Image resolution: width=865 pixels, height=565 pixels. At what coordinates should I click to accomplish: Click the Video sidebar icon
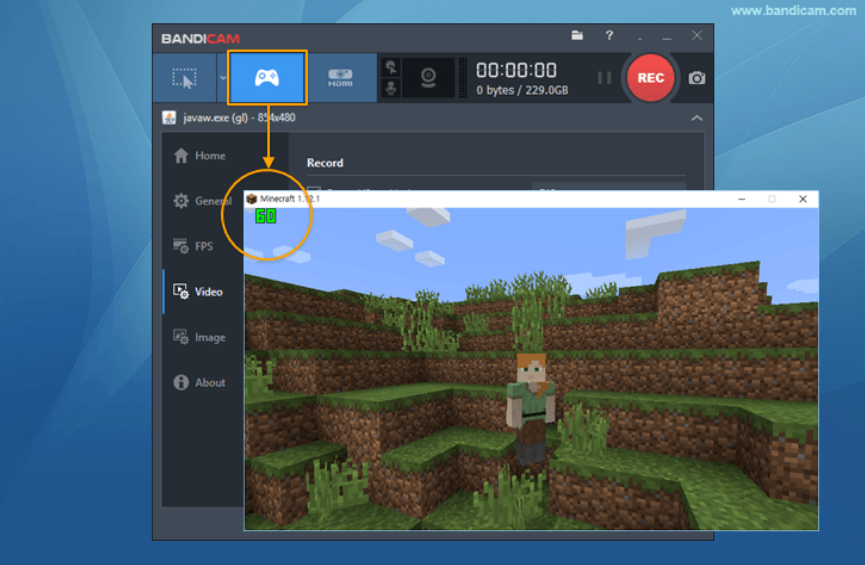[181, 291]
